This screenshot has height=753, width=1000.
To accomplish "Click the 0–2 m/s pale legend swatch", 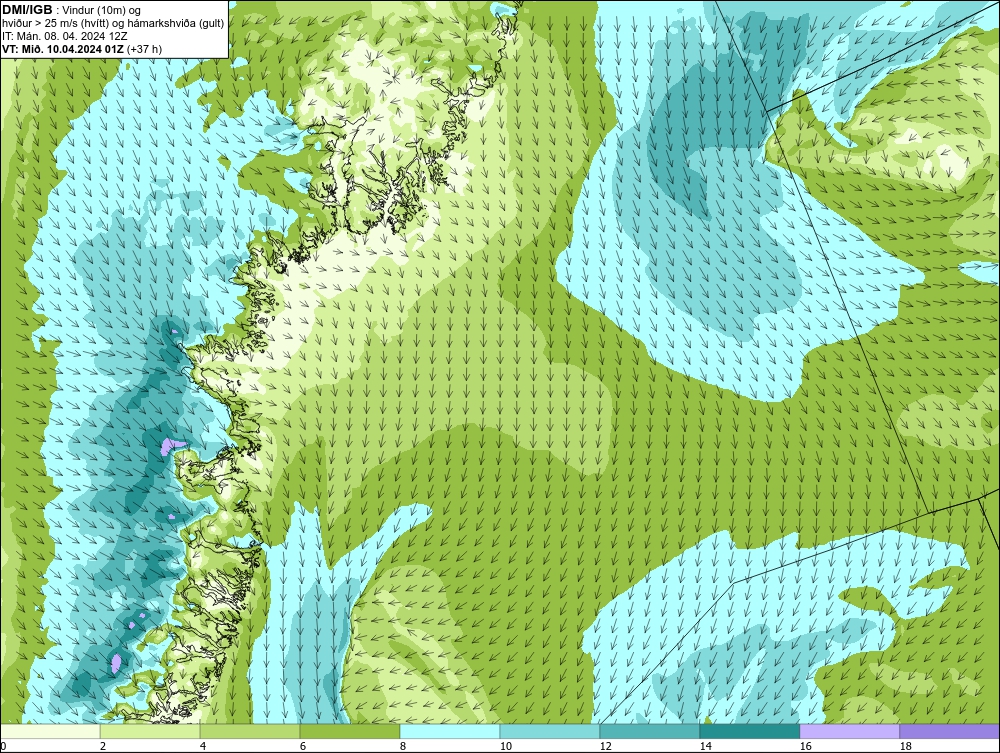I will (x=50, y=731).
